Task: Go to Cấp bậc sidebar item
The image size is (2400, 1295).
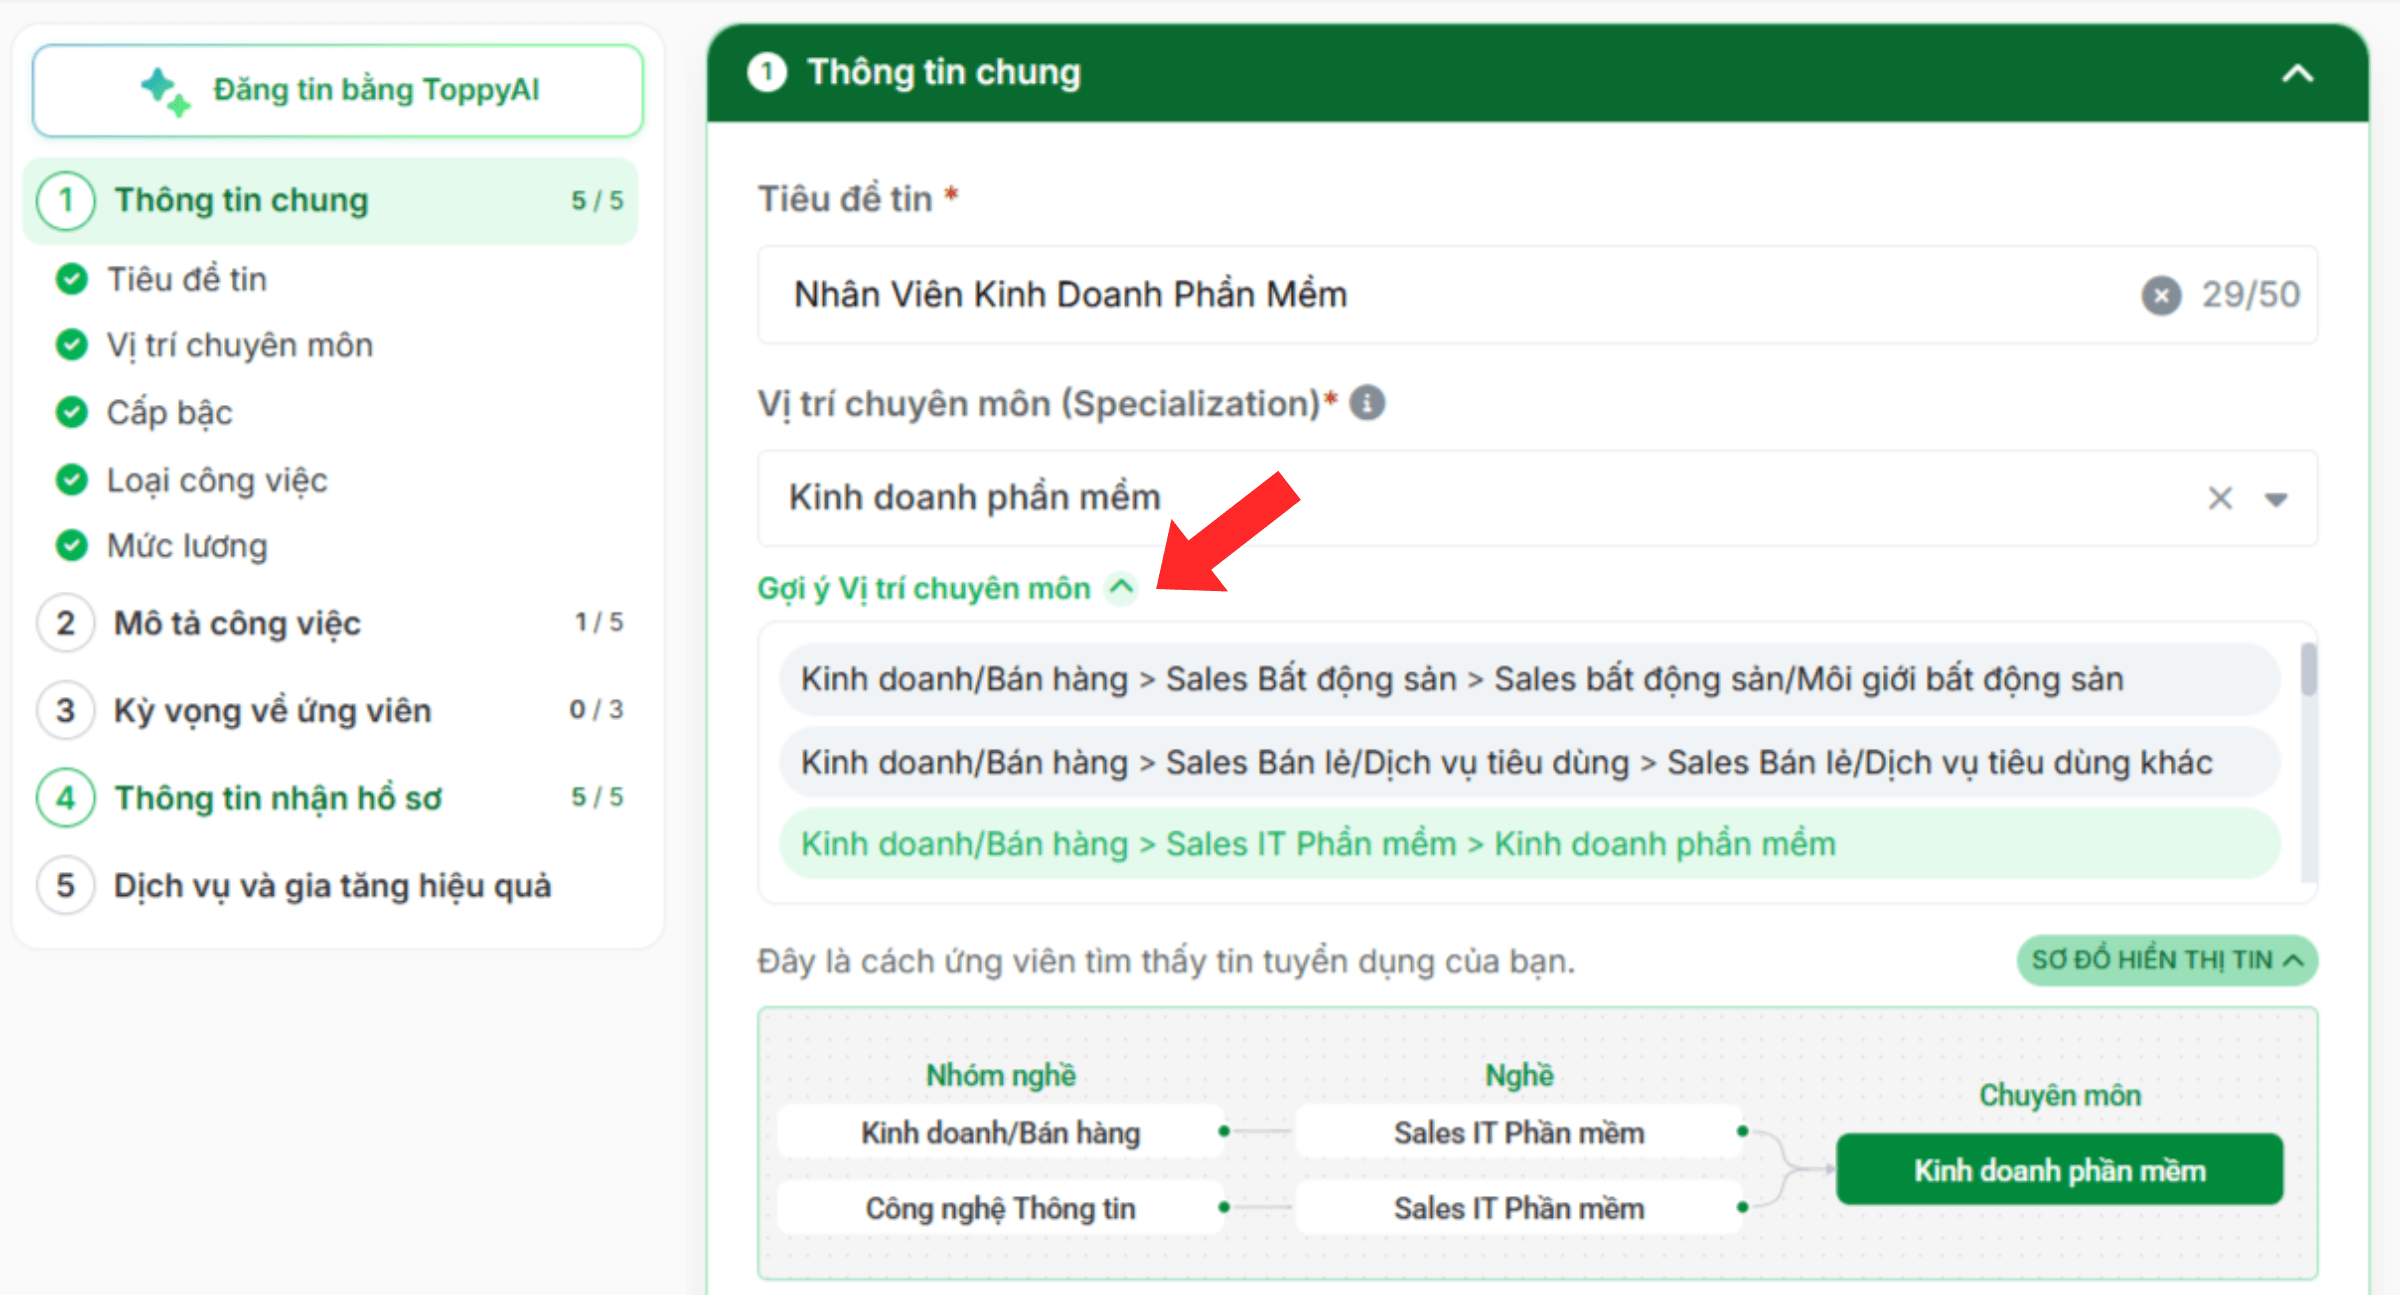Action: tap(170, 412)
